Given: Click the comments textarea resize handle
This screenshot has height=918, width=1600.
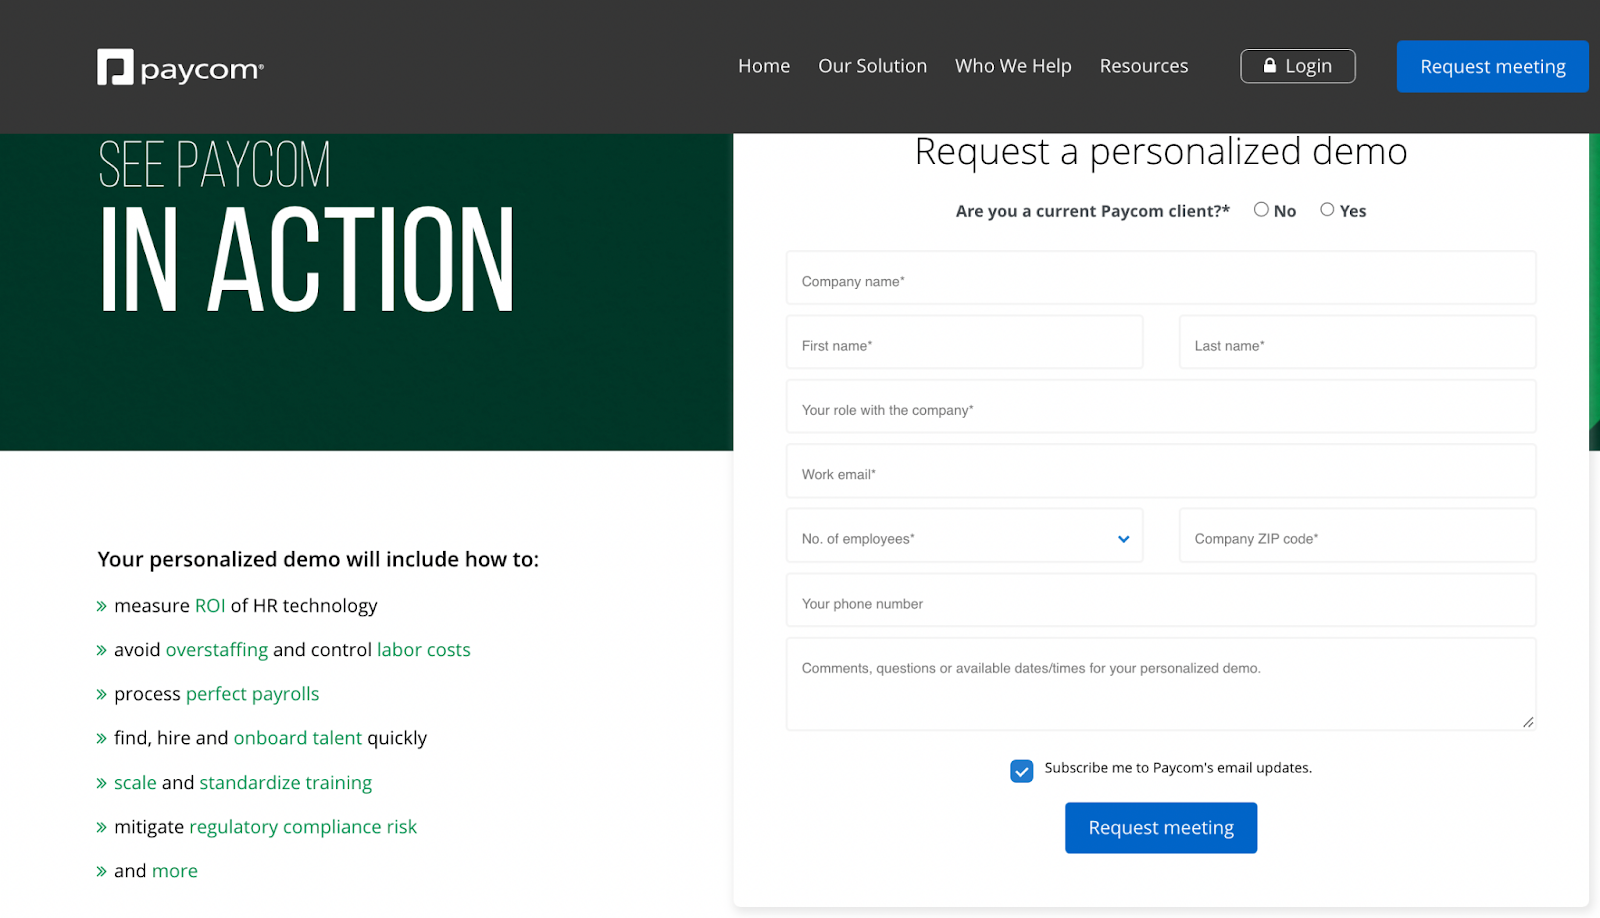Looking at the screenshot, I should pos(1528,722).
